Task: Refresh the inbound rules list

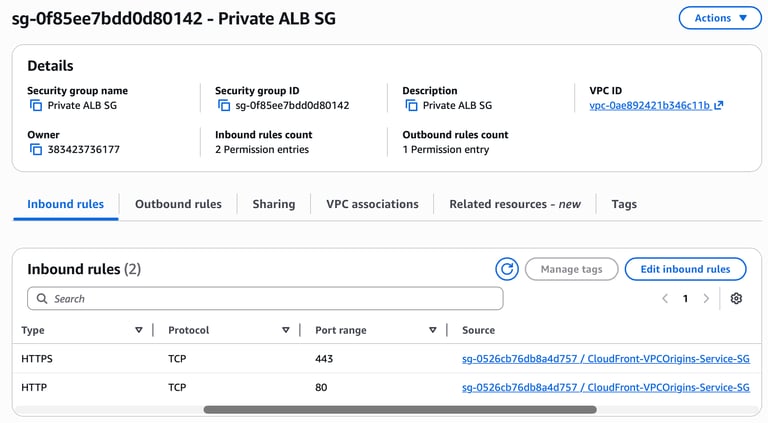Action: point(507,269)
